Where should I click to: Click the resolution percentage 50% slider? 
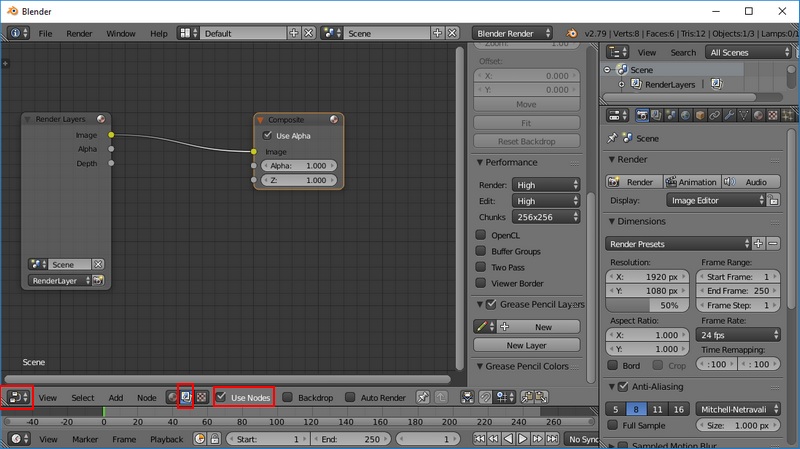click(647, 305)
